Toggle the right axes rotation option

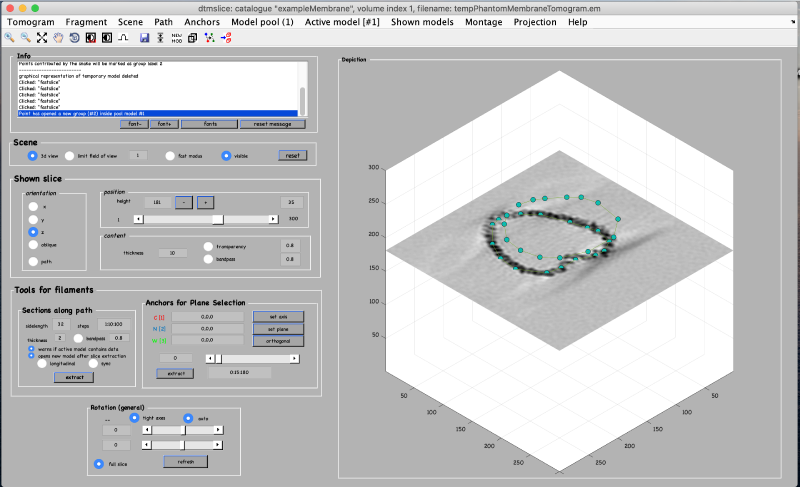134,418
